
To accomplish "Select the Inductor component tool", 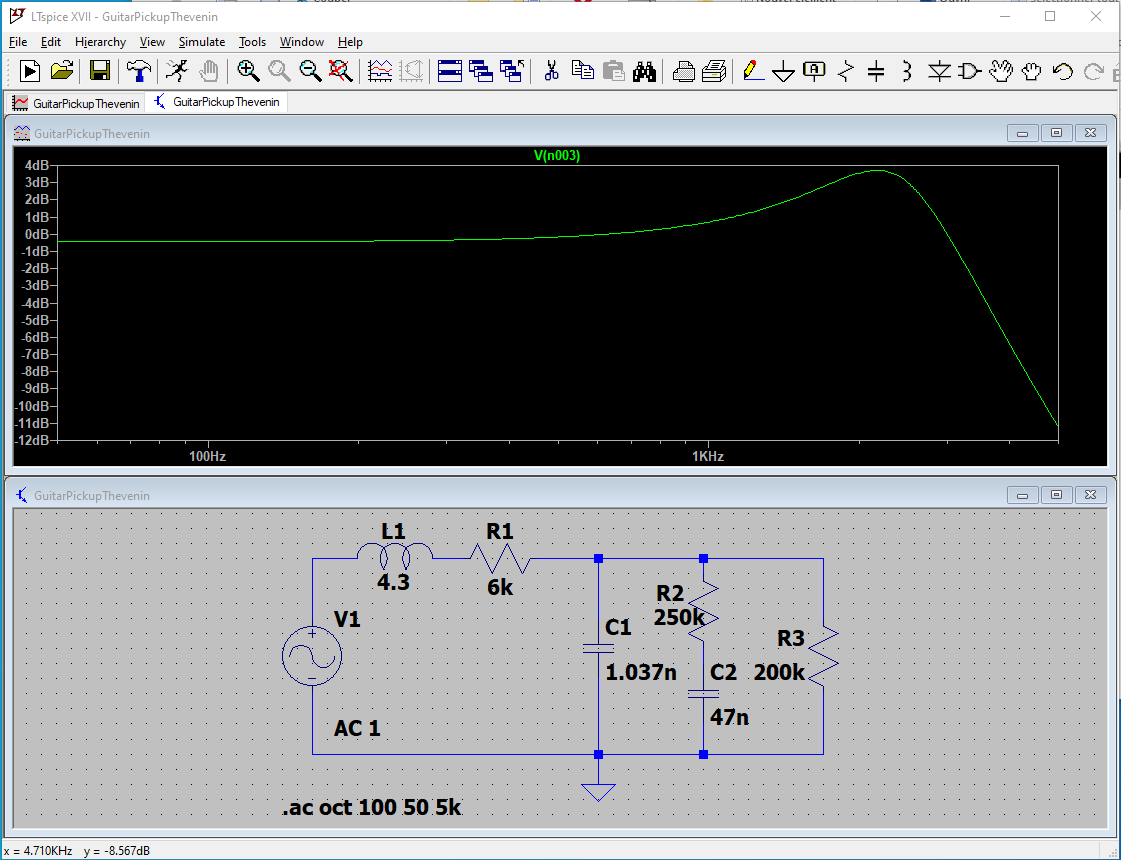I will click(x=906, y=71).
